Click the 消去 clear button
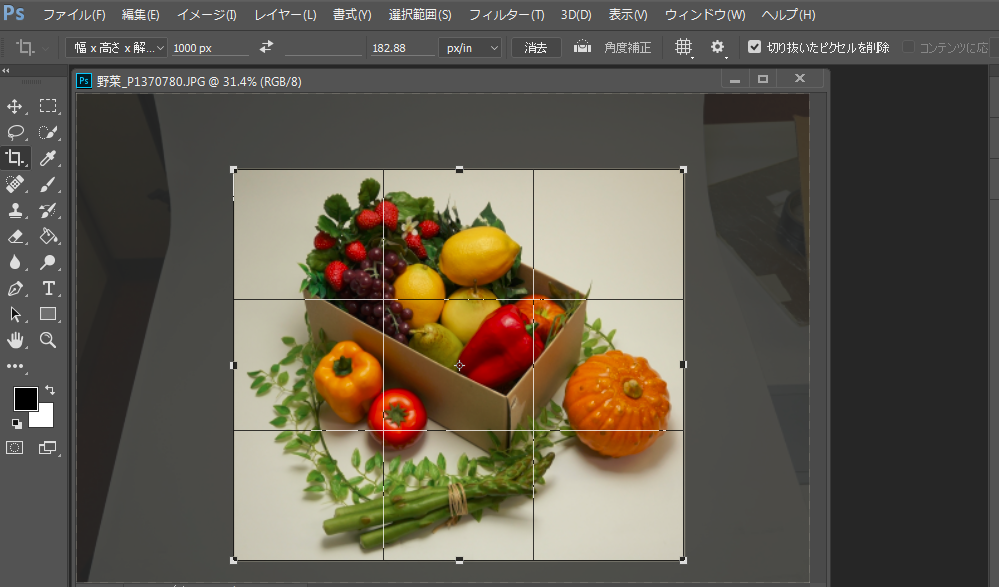The width and height of the screenshot is (999, 587). 536,48
